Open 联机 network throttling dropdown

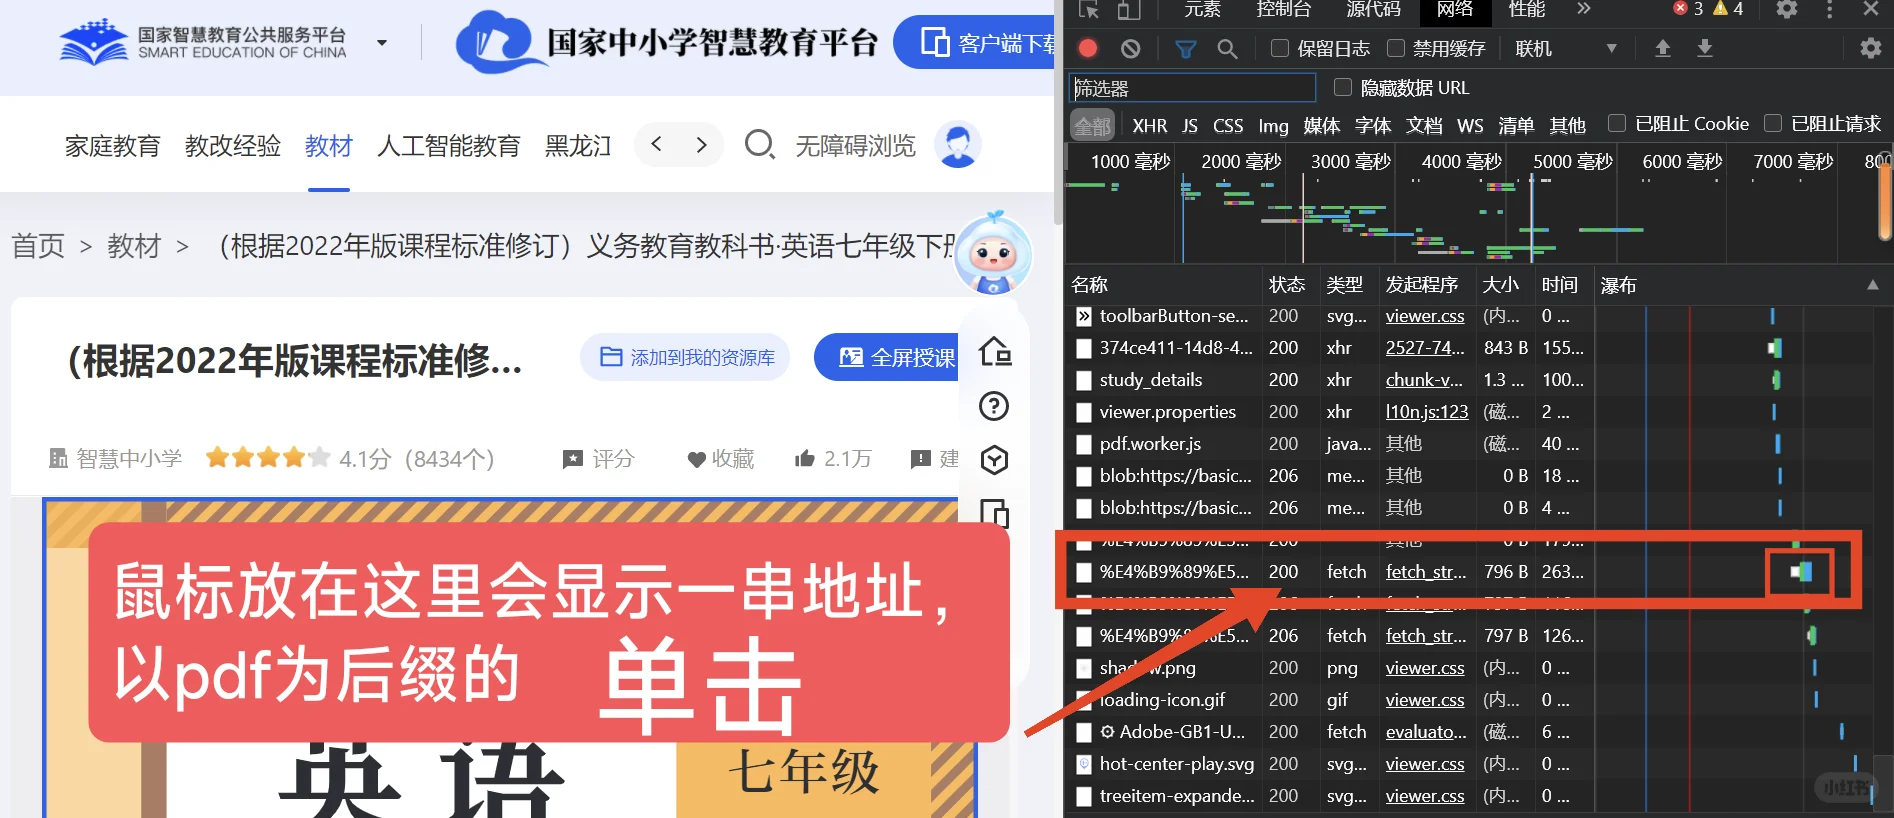1565,48
